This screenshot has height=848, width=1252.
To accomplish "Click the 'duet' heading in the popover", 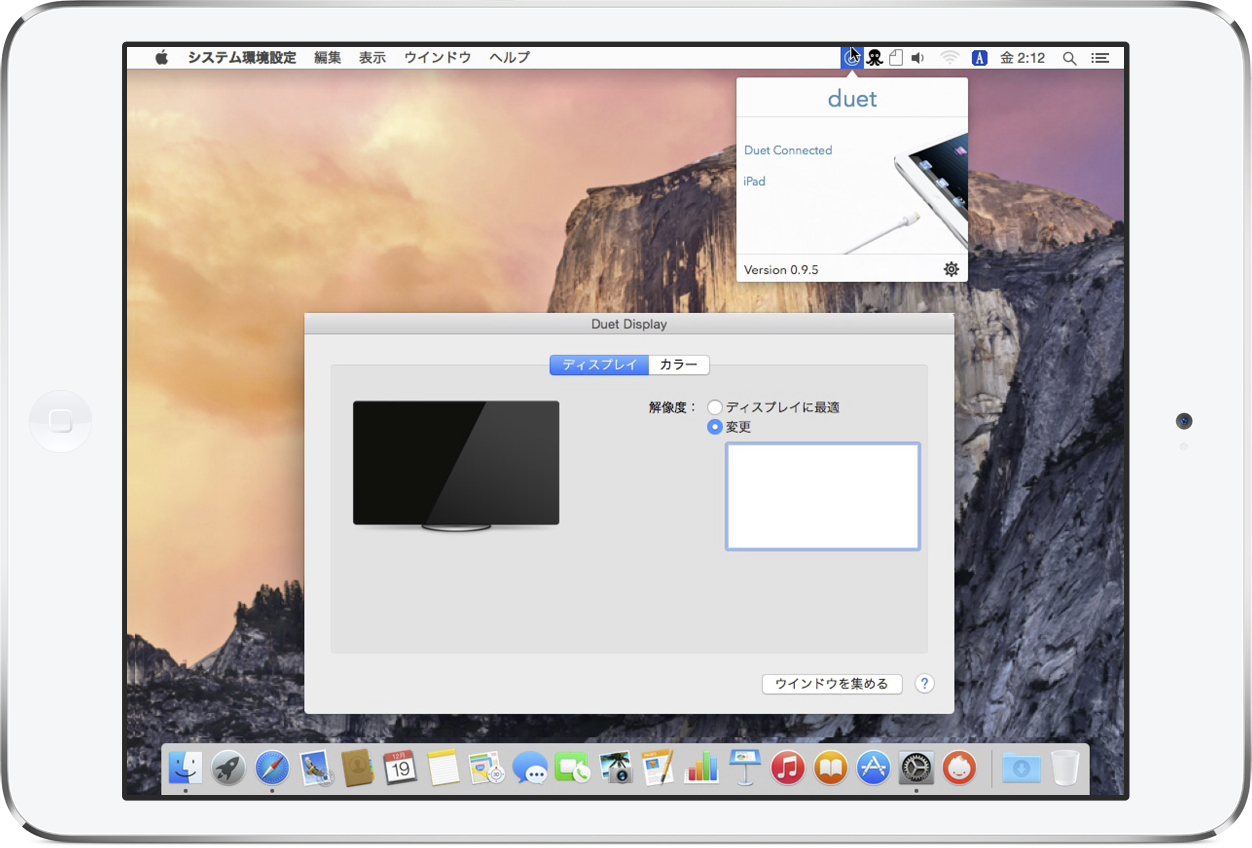I will click(852, 99).
